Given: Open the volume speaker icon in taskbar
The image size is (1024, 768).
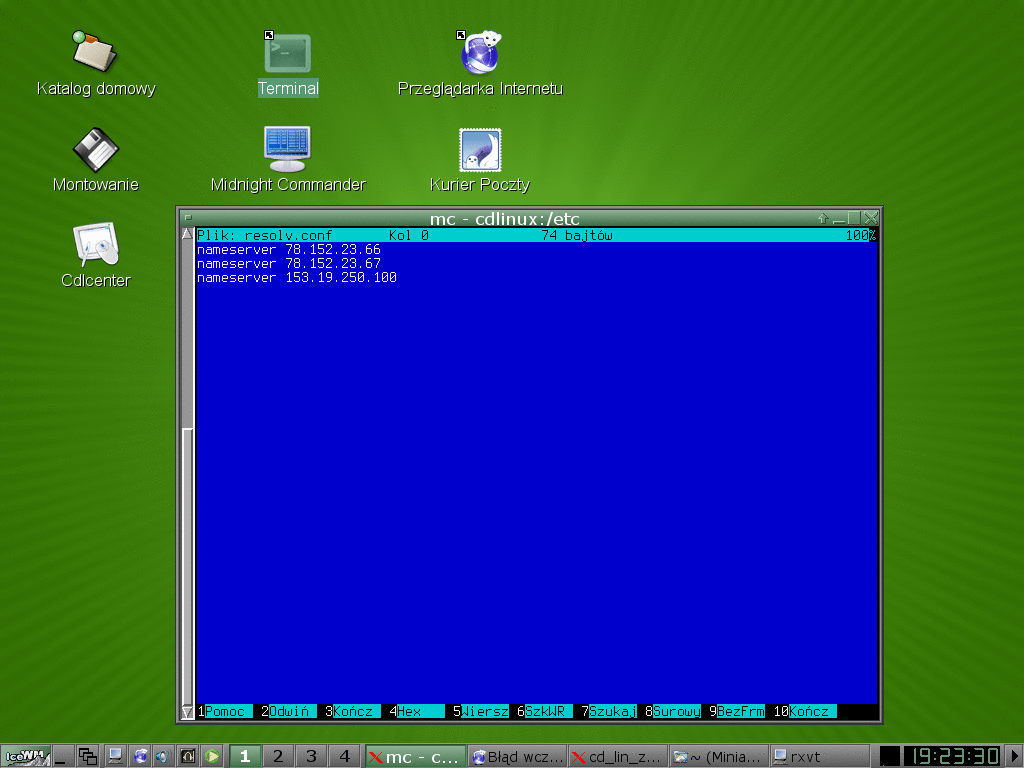Looking at the screenshot, I should click(163, 757).
